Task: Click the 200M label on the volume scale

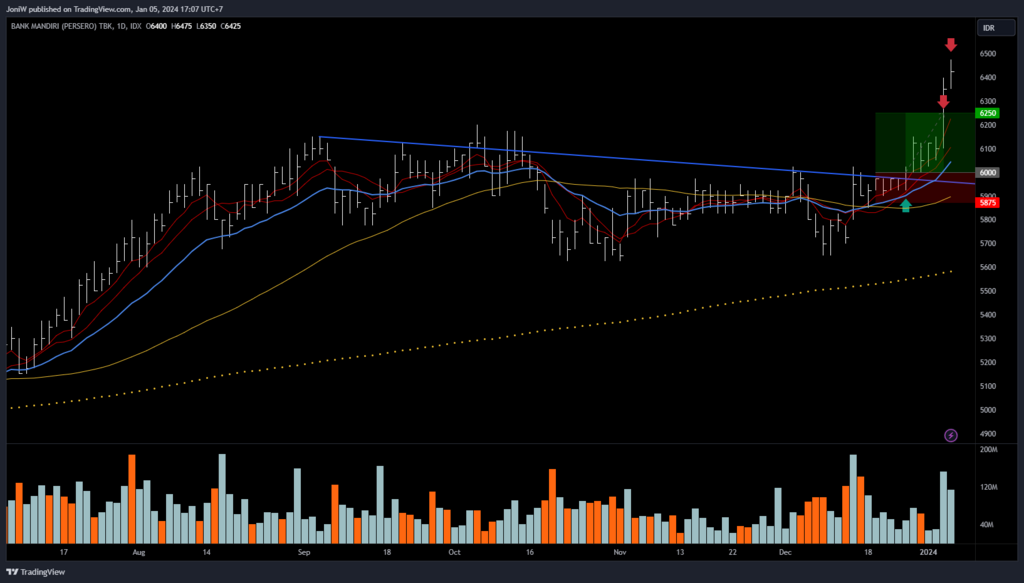Action: click(988, 450)
